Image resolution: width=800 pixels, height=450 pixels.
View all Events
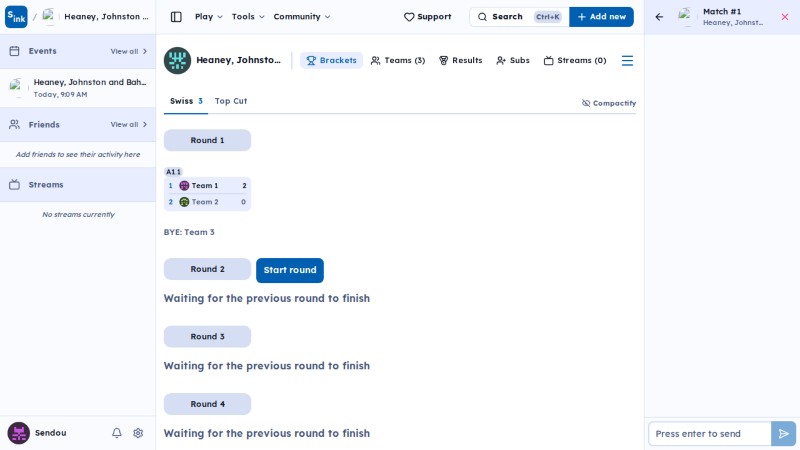click(x=129, y=52)
